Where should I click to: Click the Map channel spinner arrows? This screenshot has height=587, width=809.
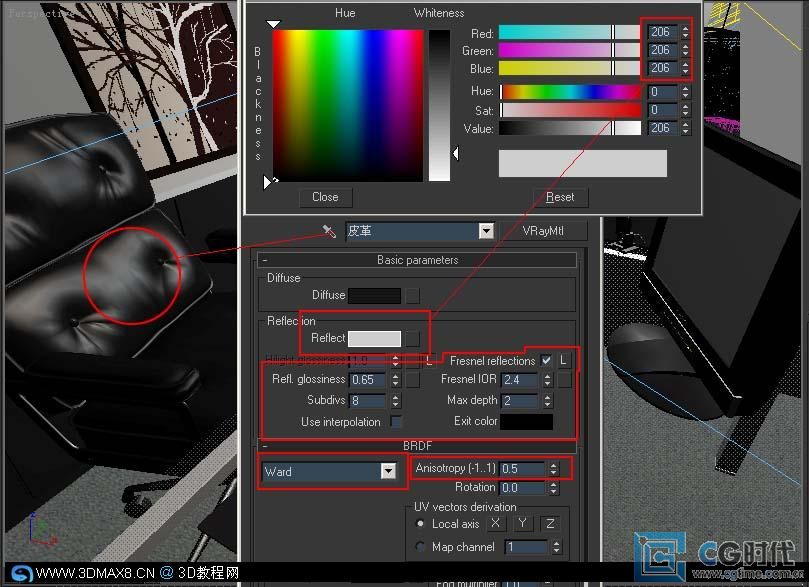[x=556, y=547]
